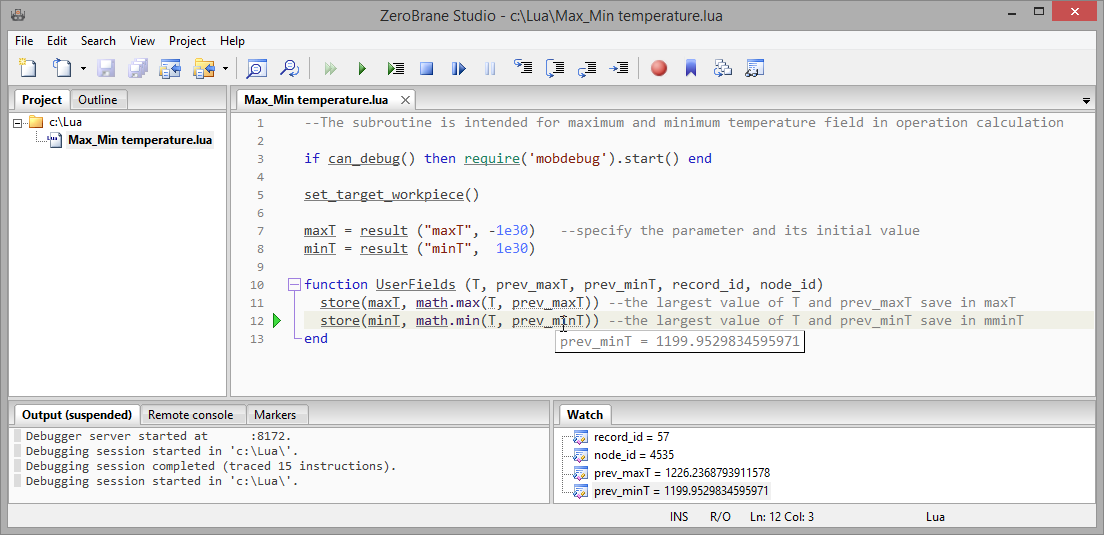Screen dimensions: 1104x535
Task: Toggle breakpoint using the red circle icon
Action: point(658,68)
